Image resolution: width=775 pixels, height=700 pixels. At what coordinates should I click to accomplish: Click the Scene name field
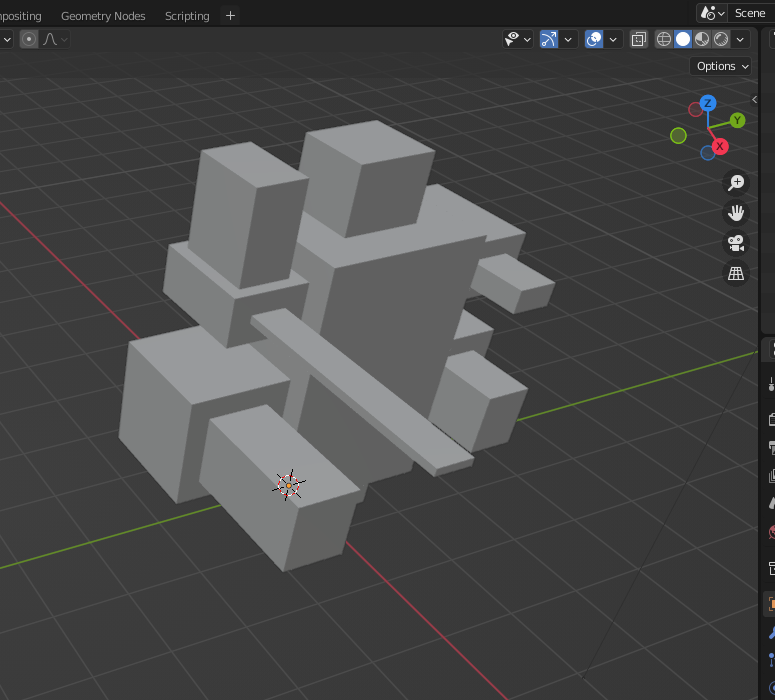pyautogui.click(x=751, y=13)
